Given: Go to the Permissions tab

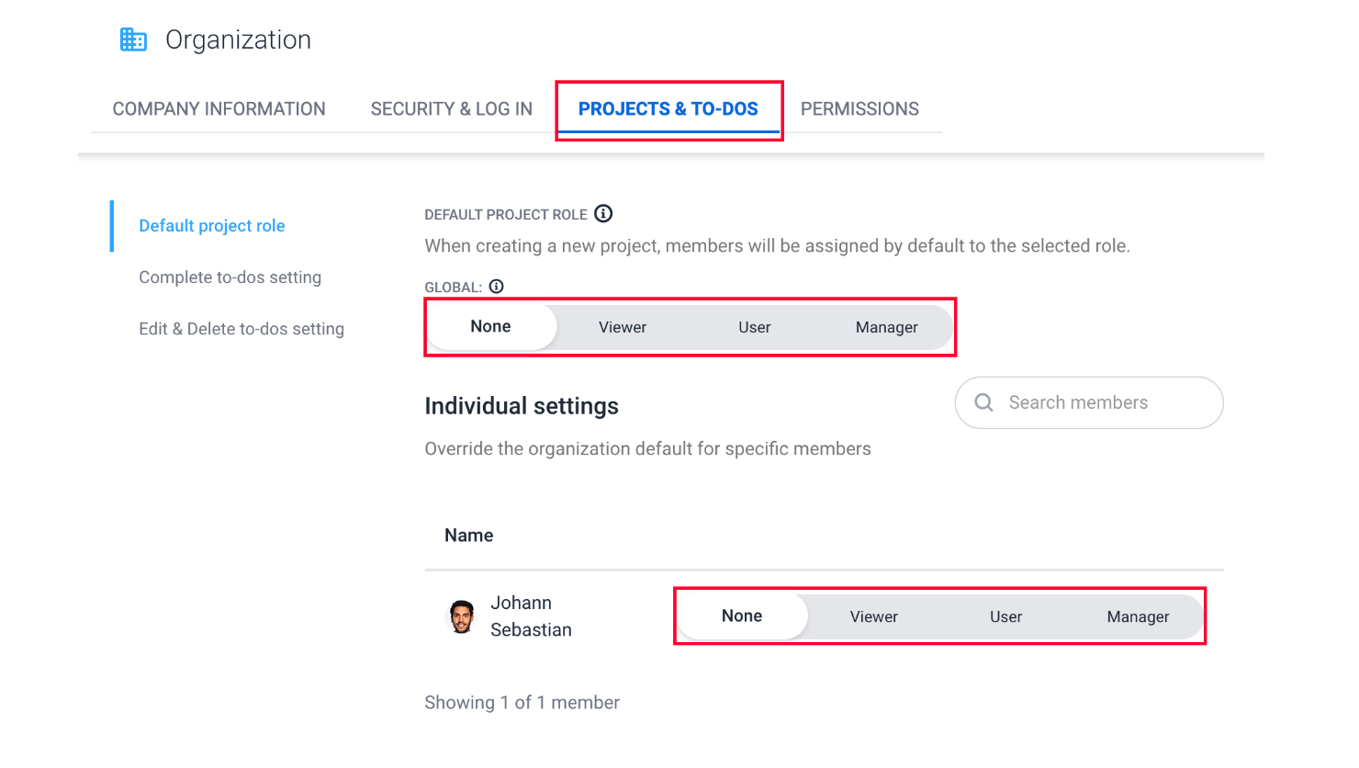Looking at the screenshot, I should tap(859, 109).
